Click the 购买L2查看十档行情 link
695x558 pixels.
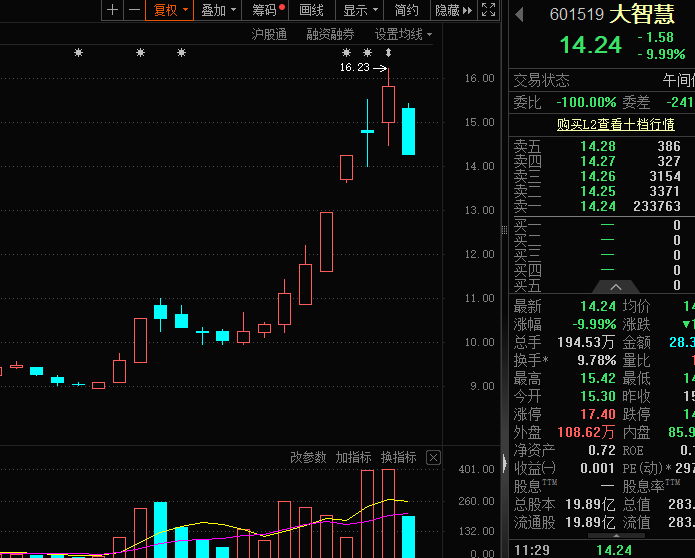(616, 125)
